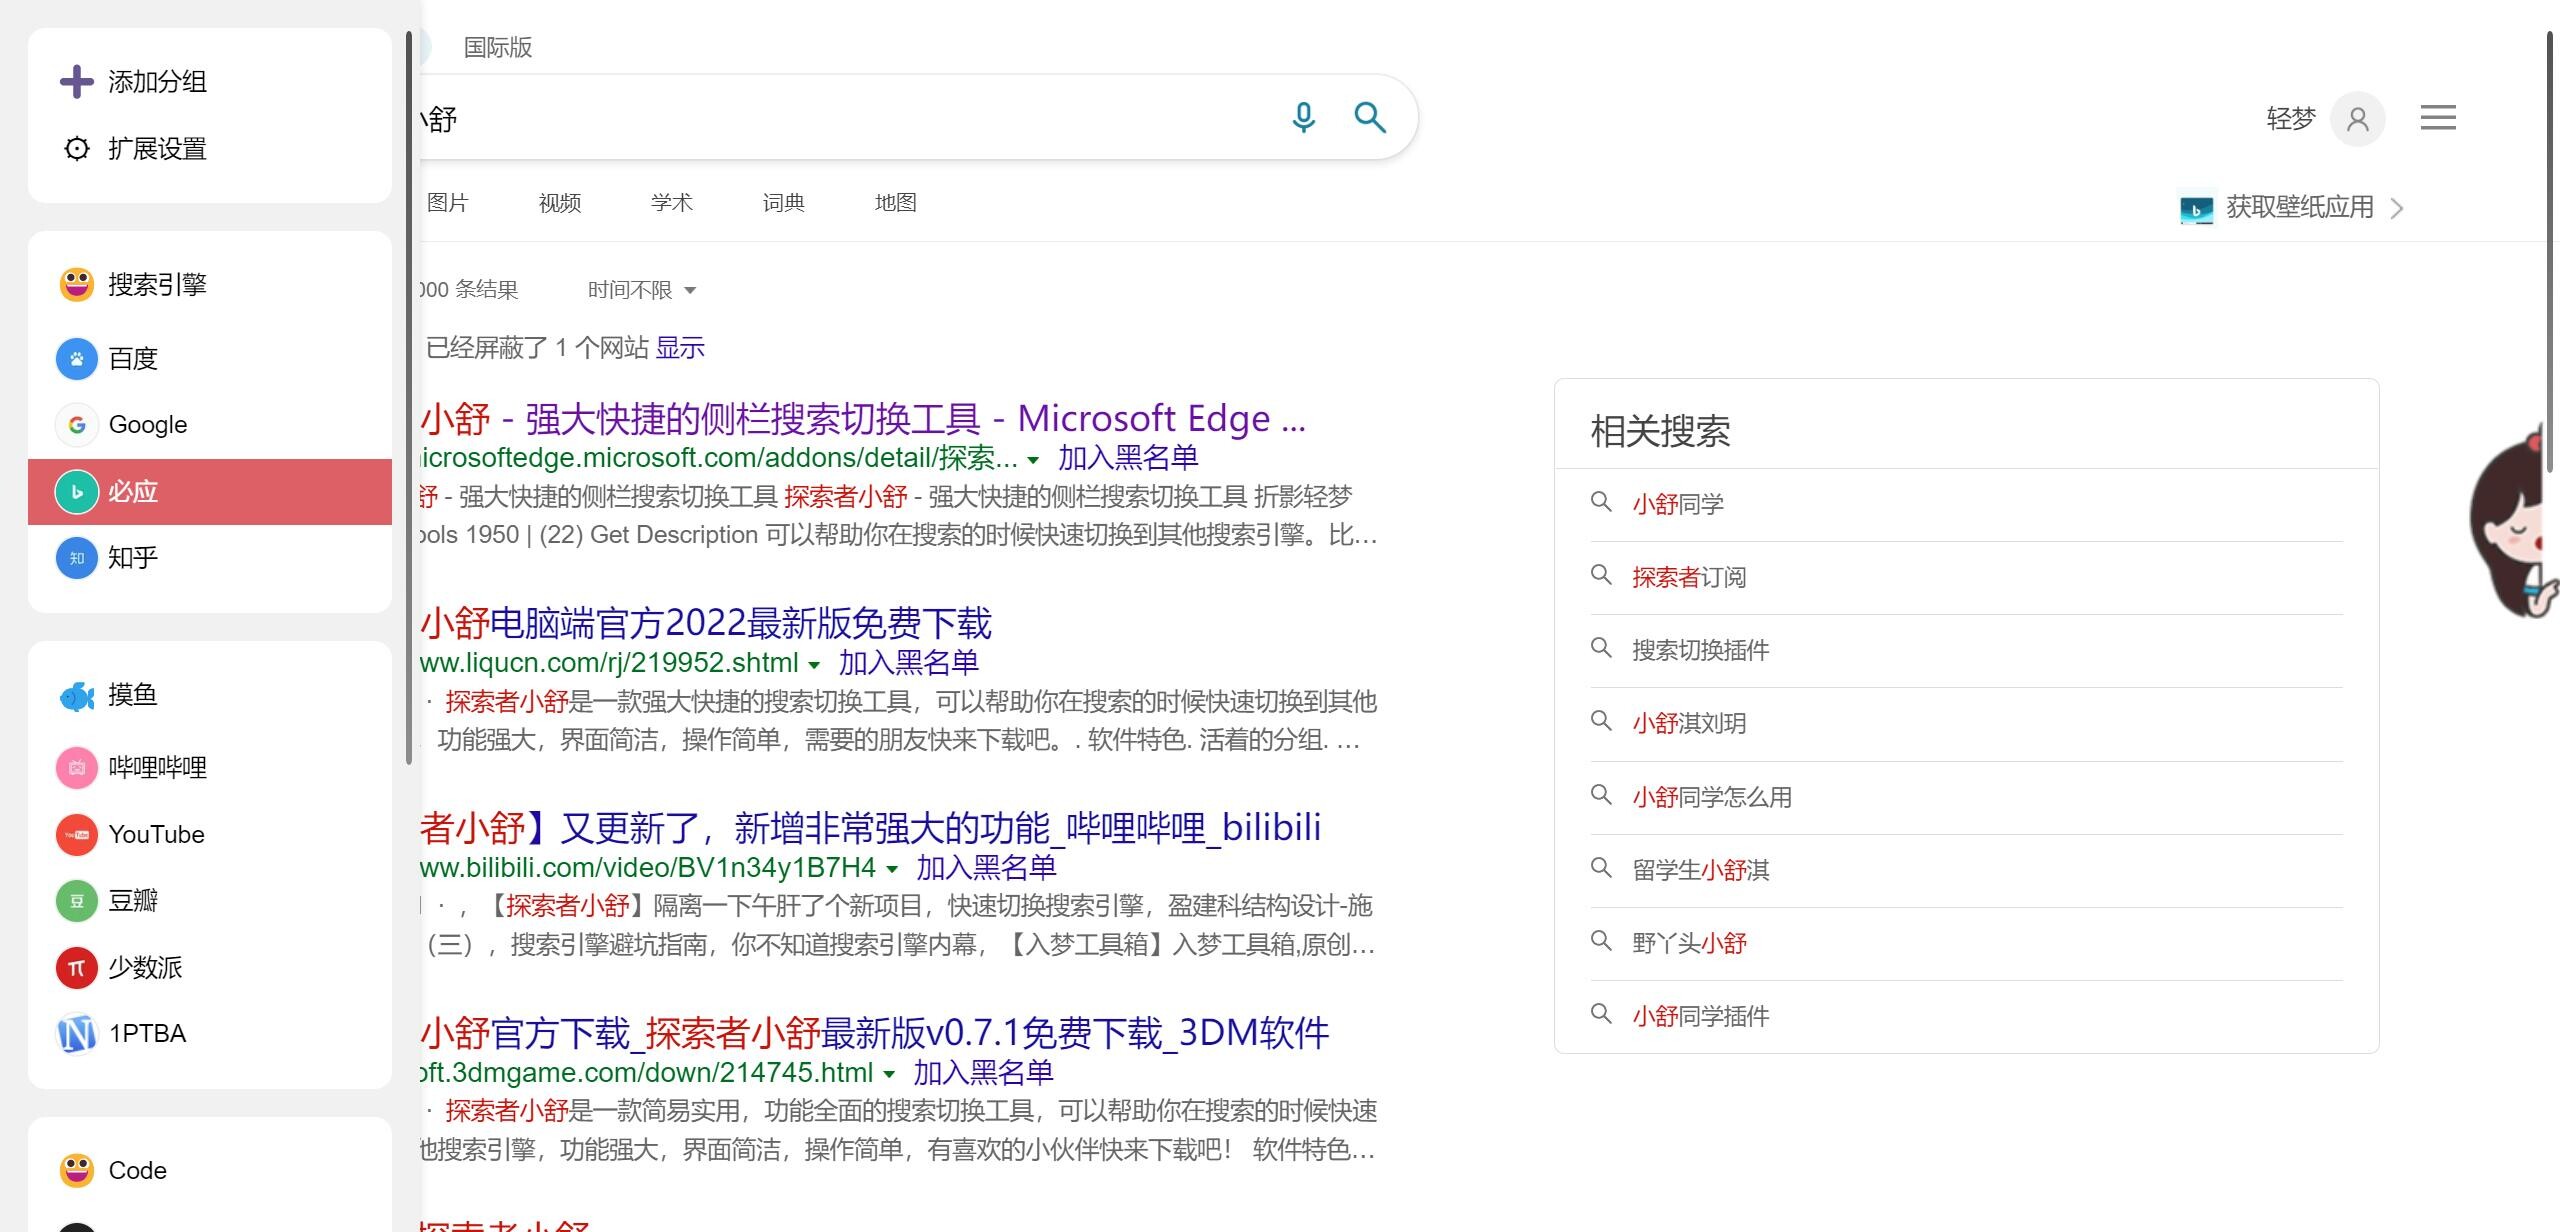The height and width of the screenshot is (1232, 2560).
Task: Expand arrow next to 3dmgame.com URL
Action: 888,1075
